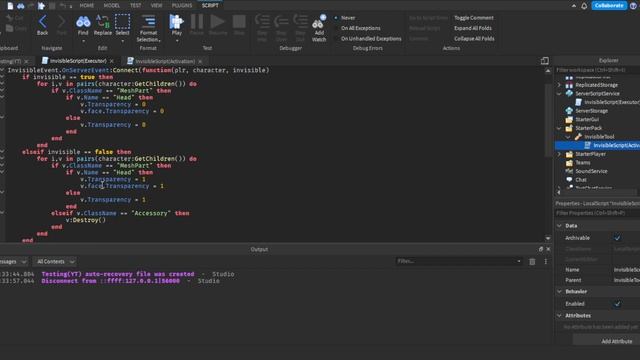Expand the ReplicatedStorage tree node
The height and width of the screenshot is (360, 640).
[559, 85]
